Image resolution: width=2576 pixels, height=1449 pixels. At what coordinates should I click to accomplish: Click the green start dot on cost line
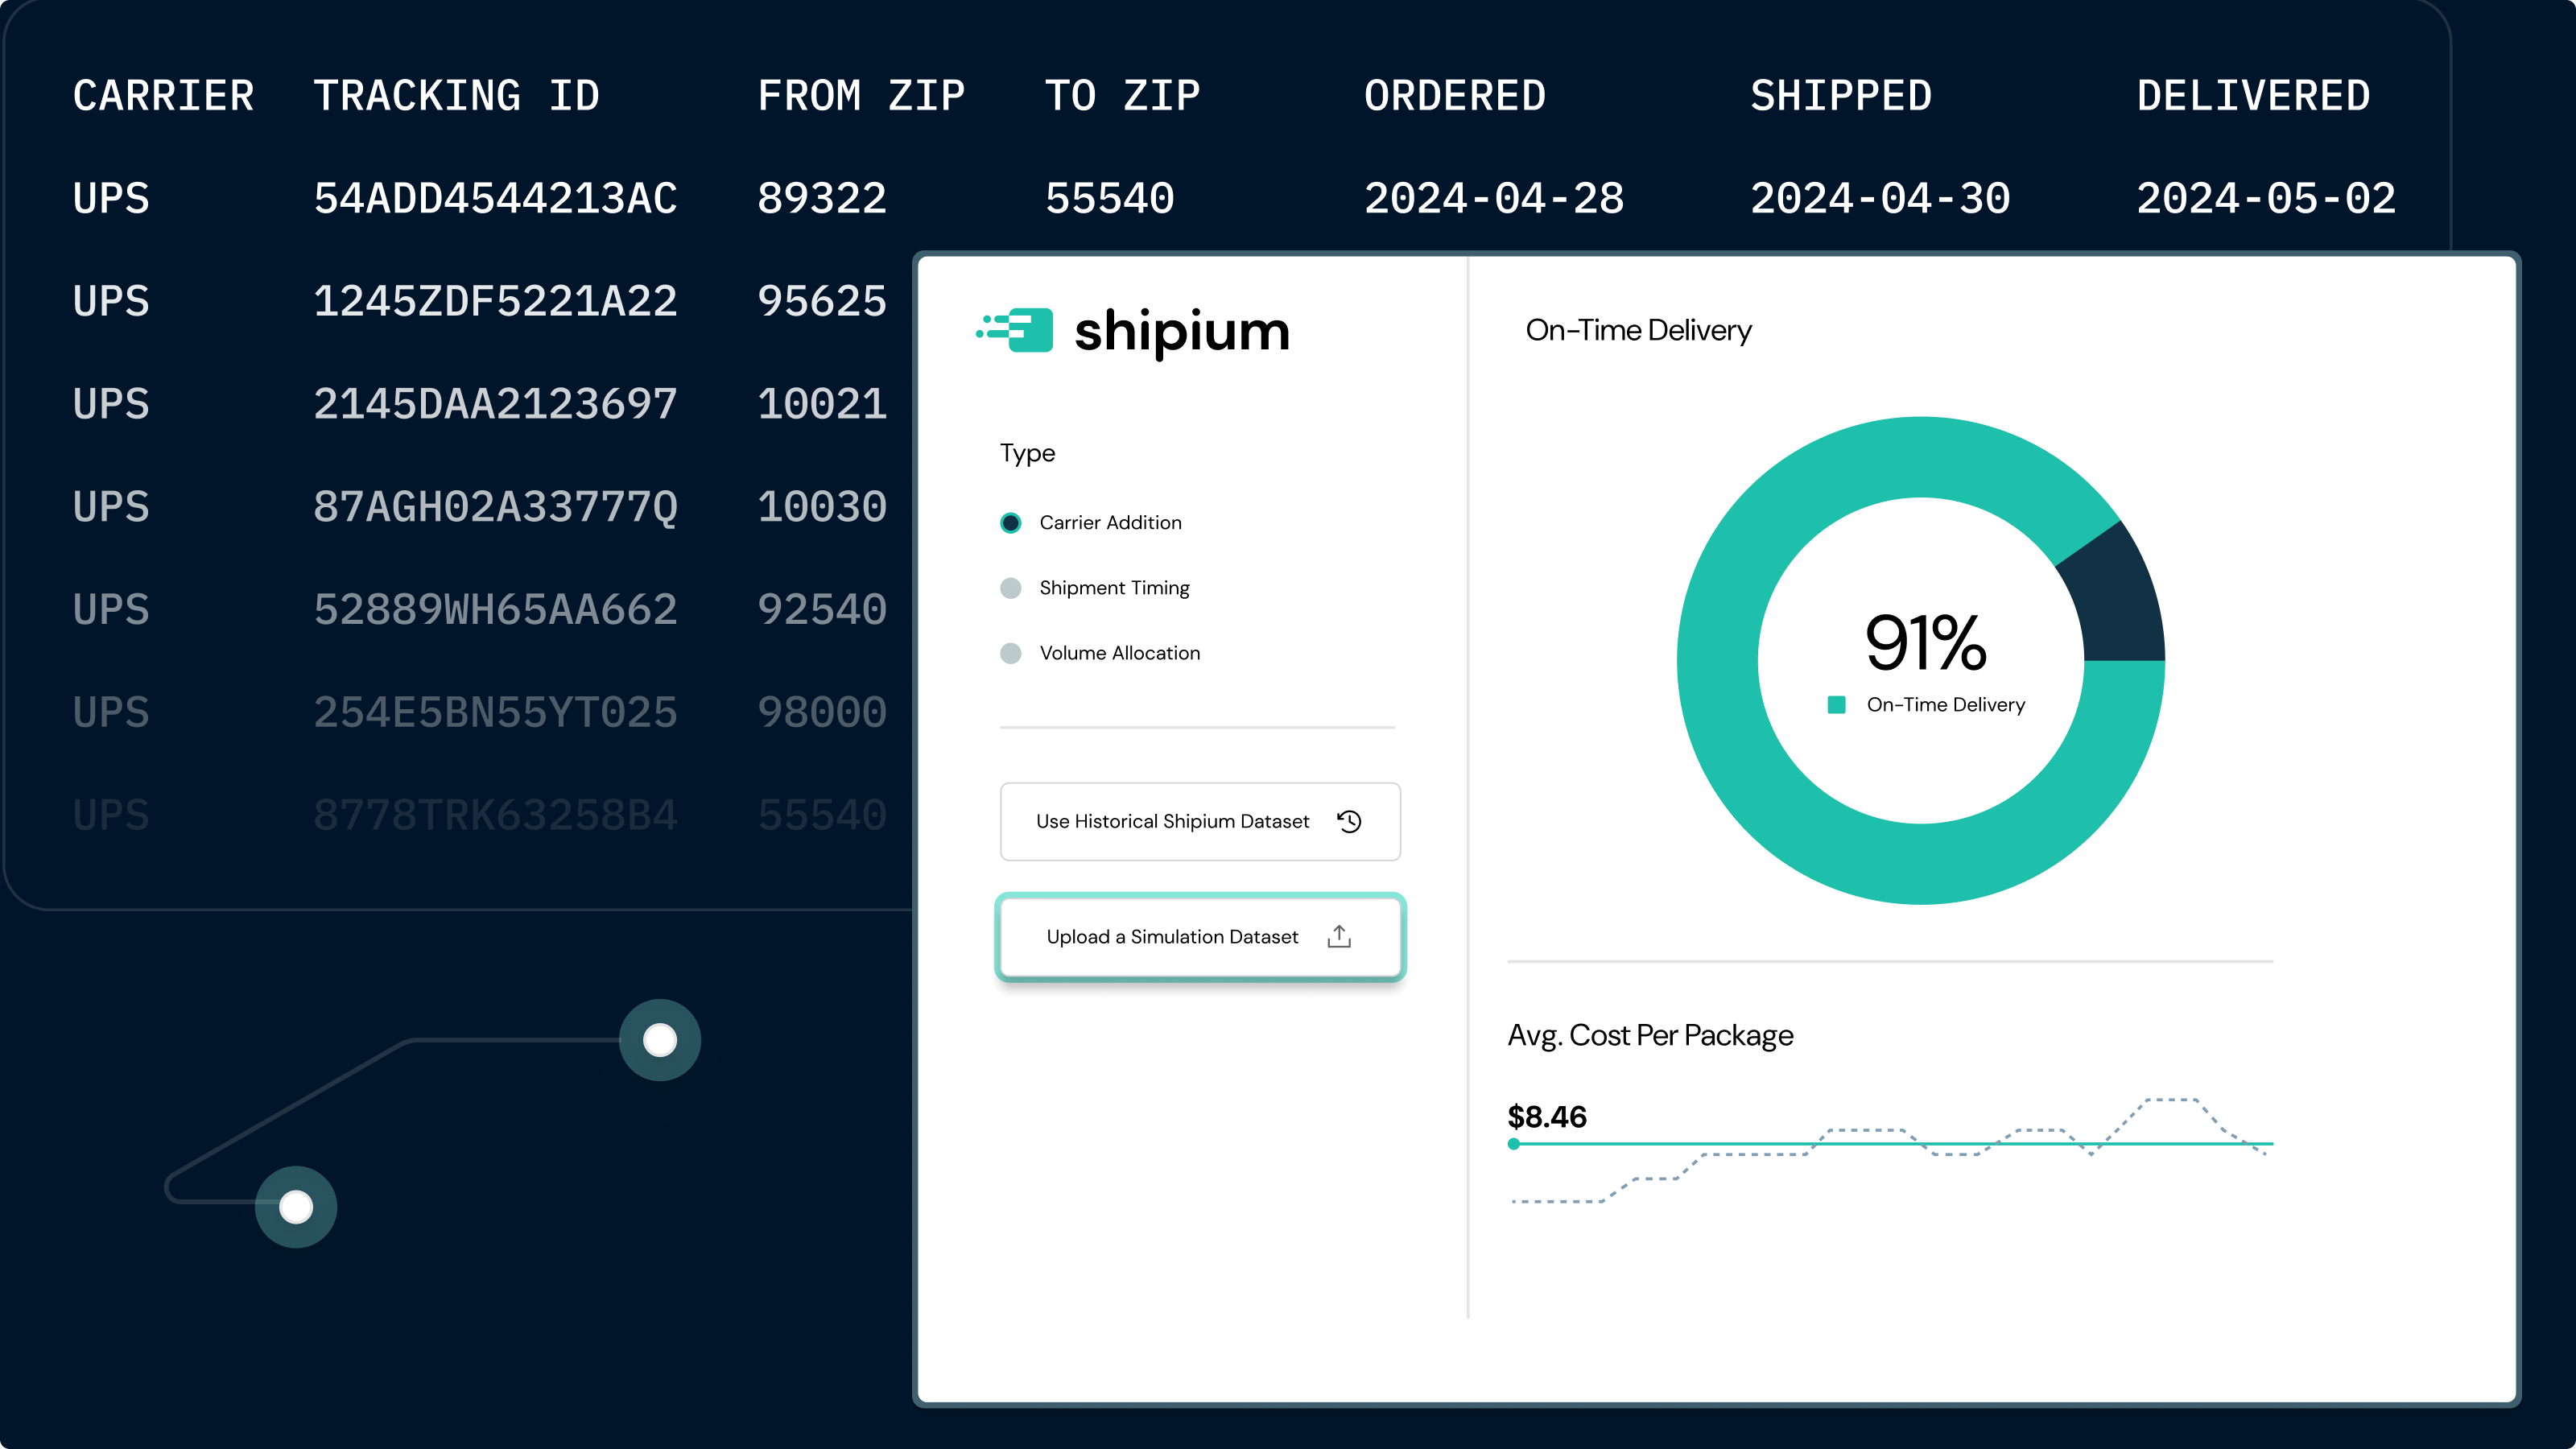[1514, 1144]
